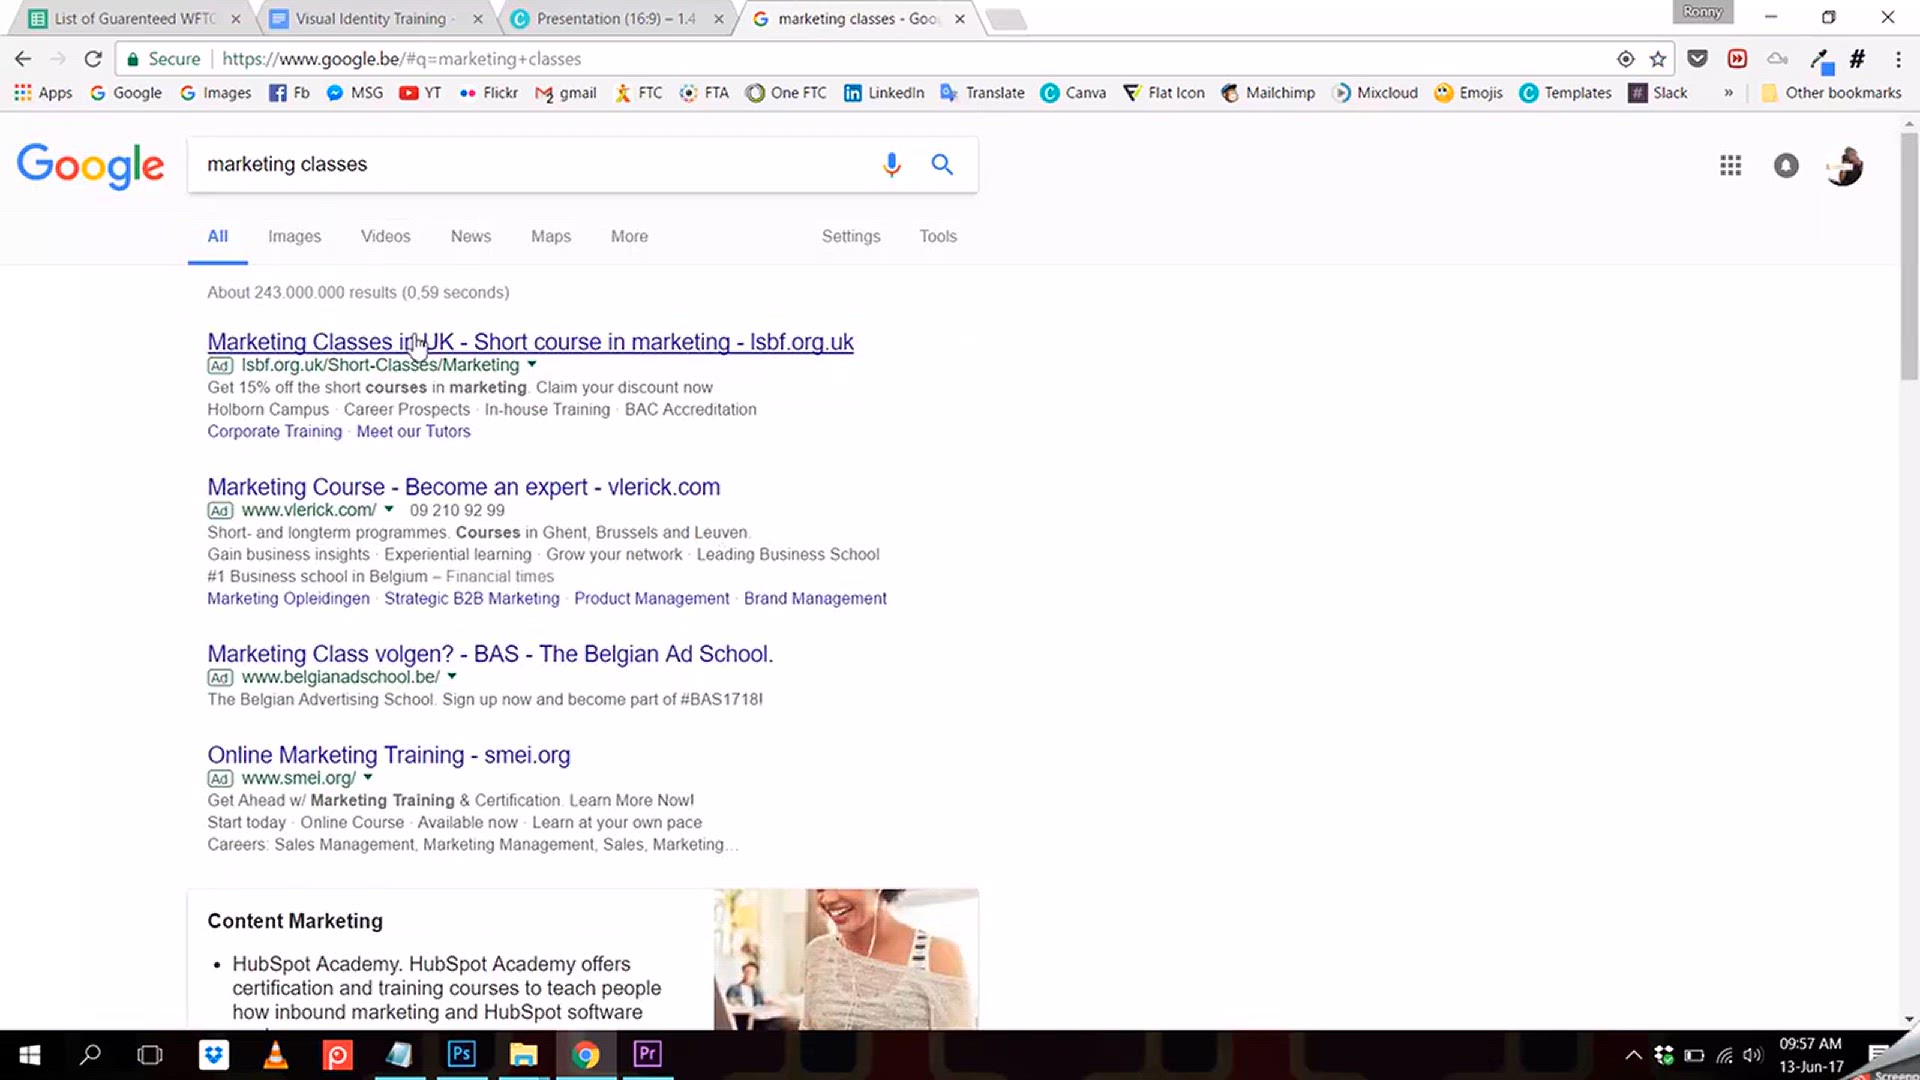Viewport: 1920px width, 1080px height.
Task: Open Other bookmarks folder
Action: 1831,93
